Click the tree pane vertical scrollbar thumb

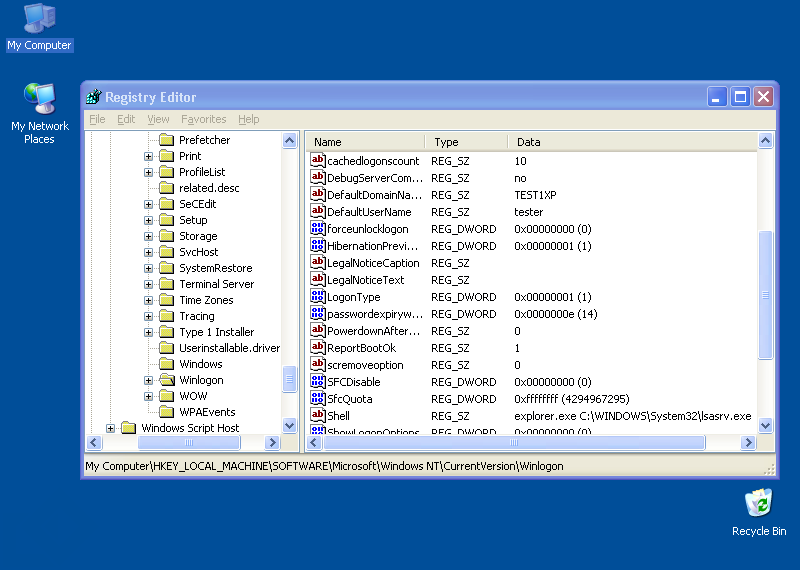(289, 379)
